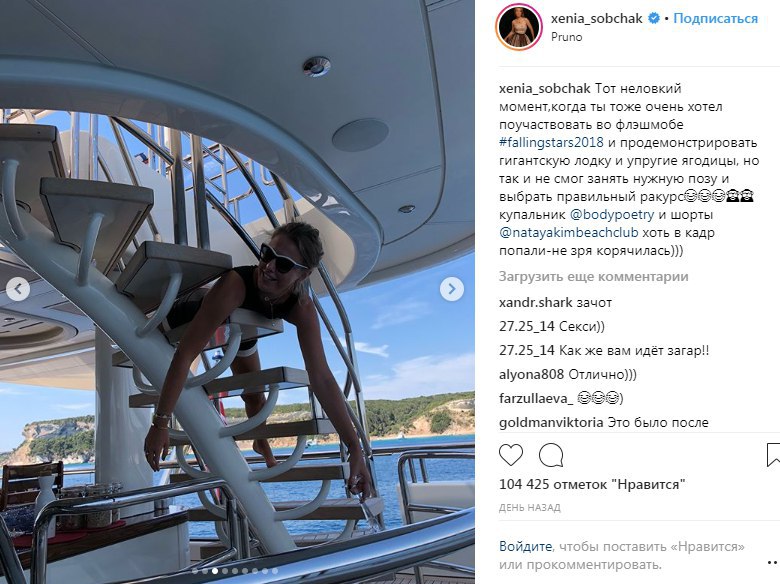This screenshot has height=584, width=780.
Task: Open xandr.shark commenter profile
Action: (x=535, y=302)
